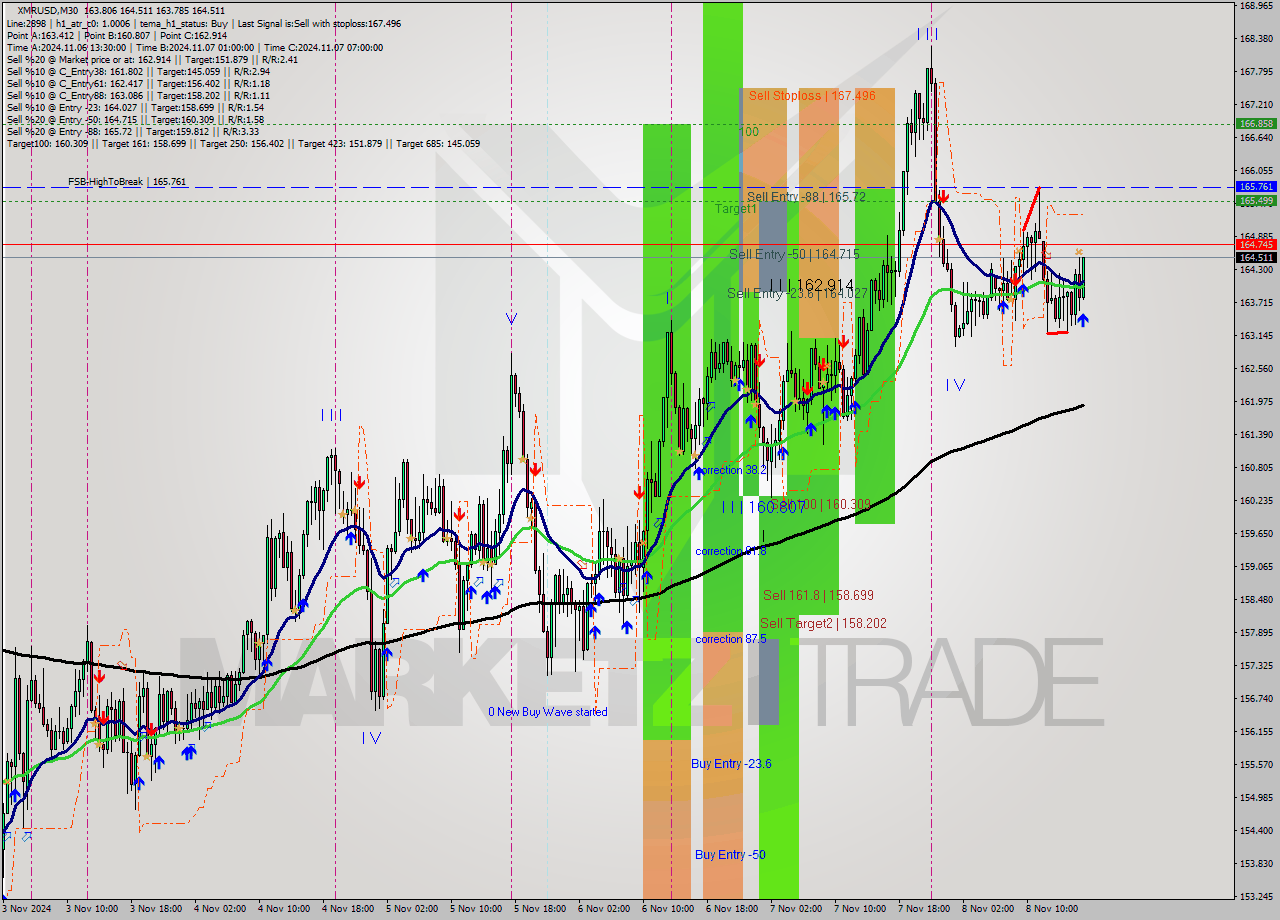The width and height of the screenshot is (1280, 920).
Task: Click '0 New Buy Wave started' annotation
Action: click(x=548, y=712)
